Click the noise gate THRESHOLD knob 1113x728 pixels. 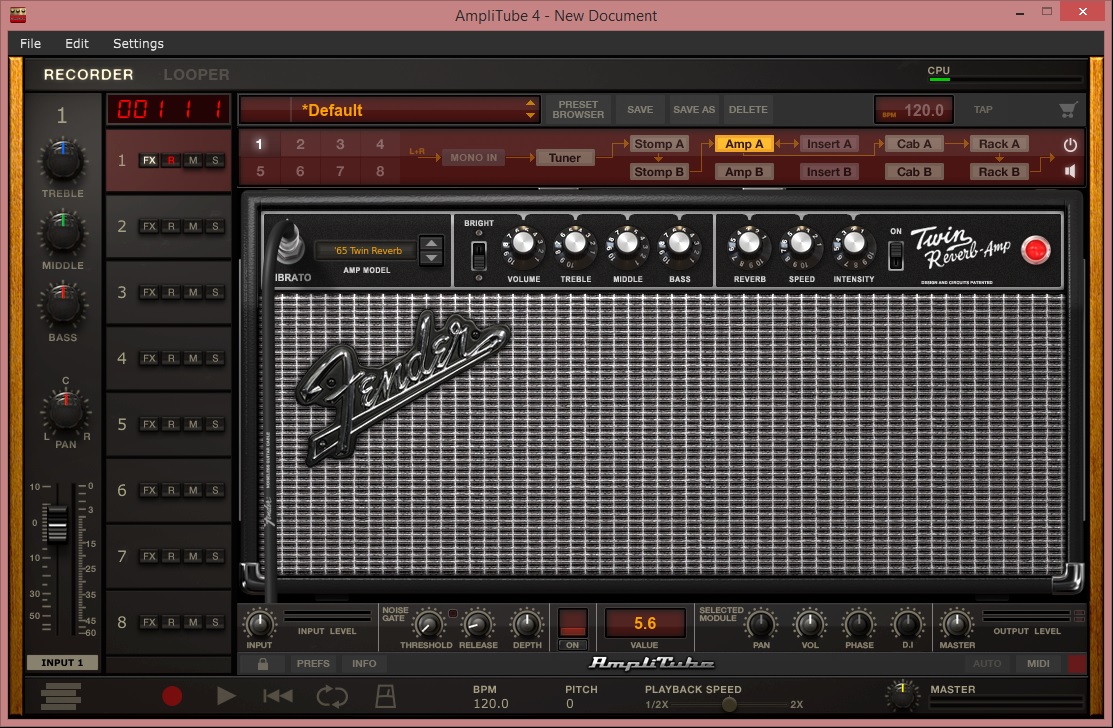[x=427, y=624]
